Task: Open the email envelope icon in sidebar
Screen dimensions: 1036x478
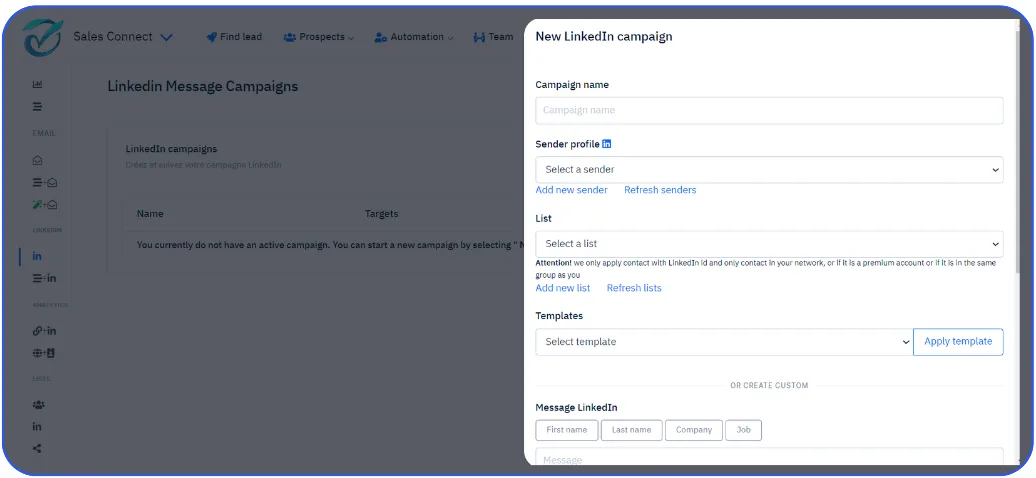Action: tap(38, 160)
